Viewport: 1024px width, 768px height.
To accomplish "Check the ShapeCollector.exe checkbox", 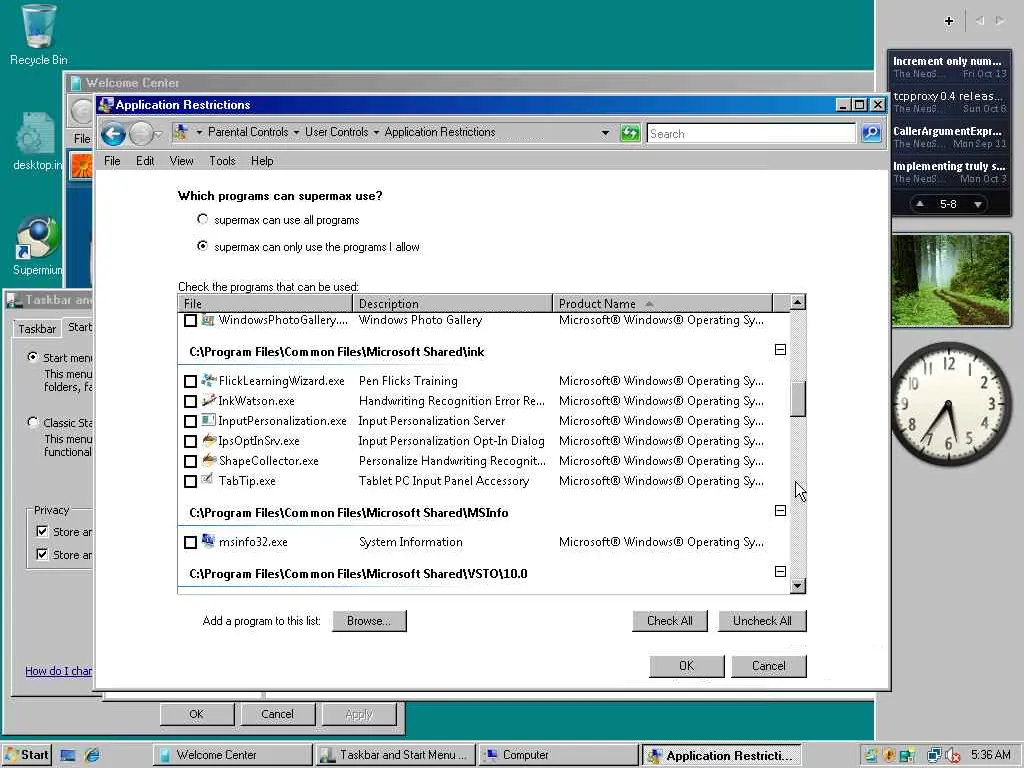I will pyautogui.click(x=190, y=461).
